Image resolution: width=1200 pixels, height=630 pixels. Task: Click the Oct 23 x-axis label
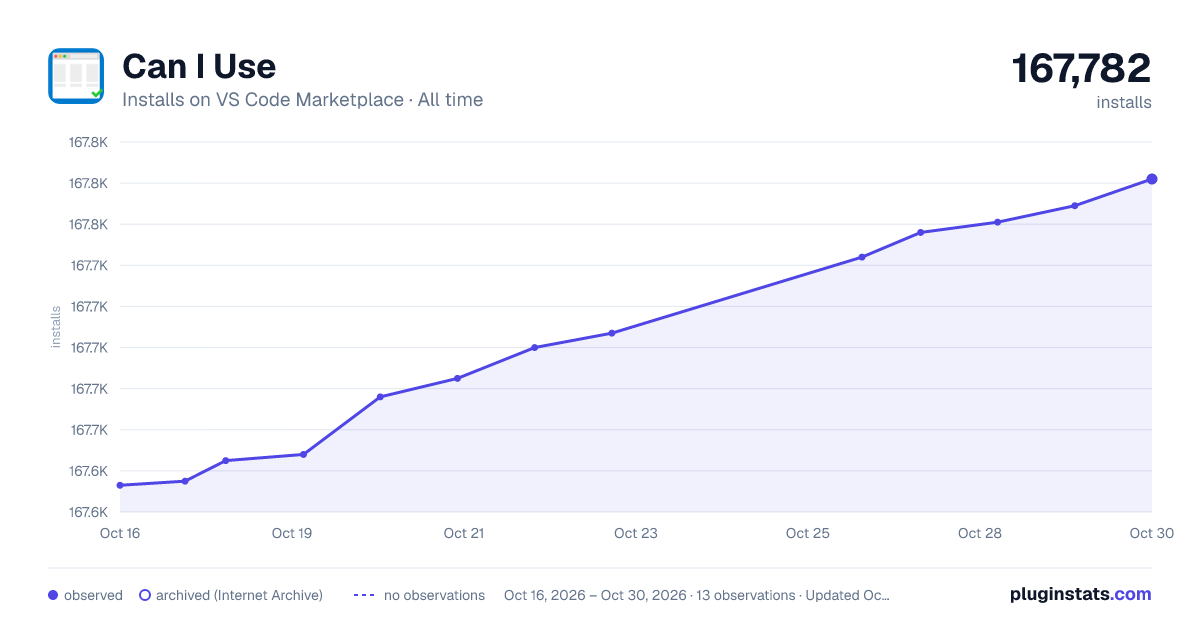(636, 533)
